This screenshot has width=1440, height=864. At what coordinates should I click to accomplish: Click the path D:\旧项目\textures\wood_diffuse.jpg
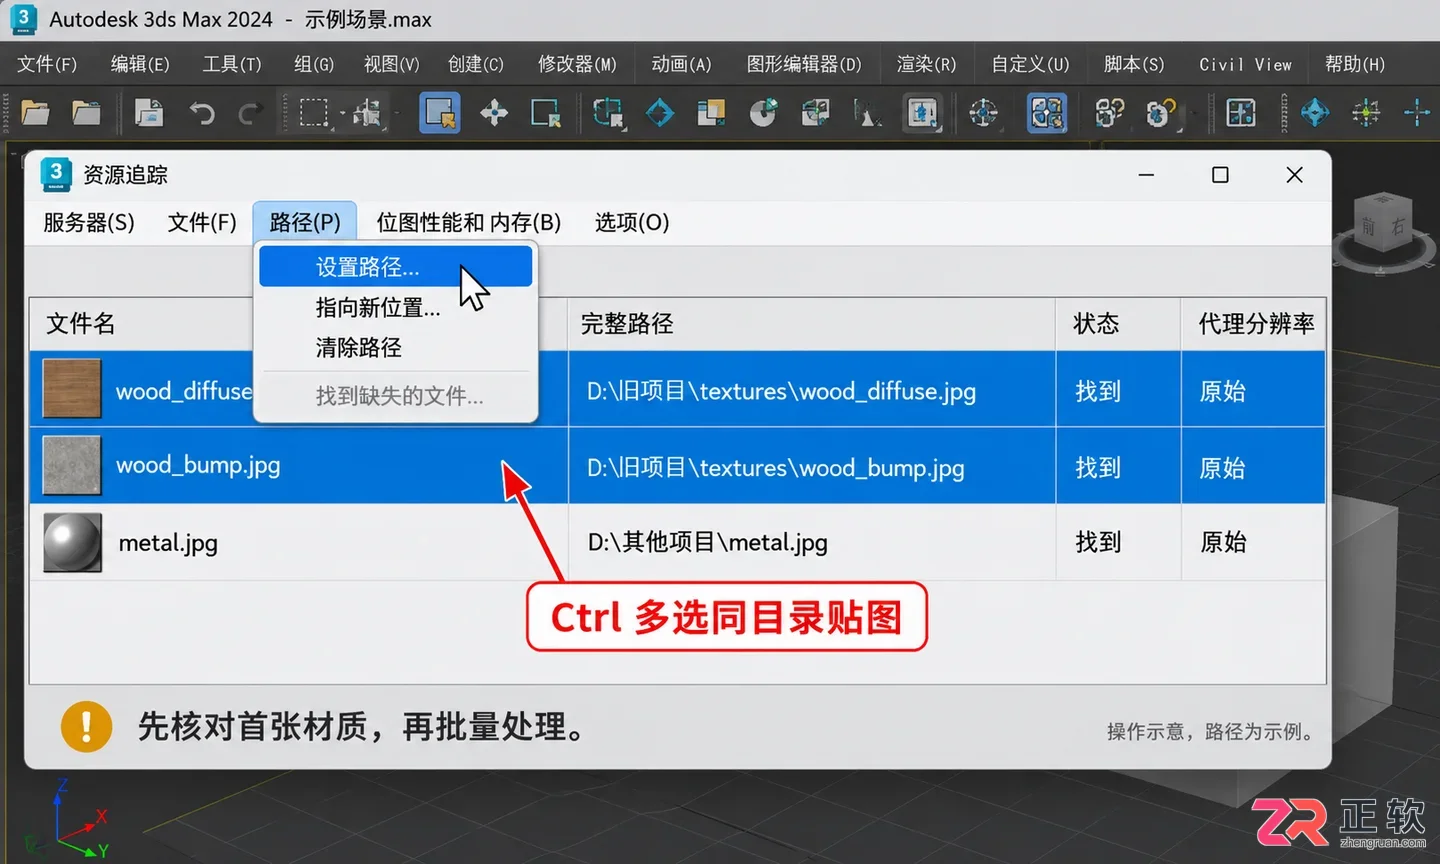tap(781, 392)
